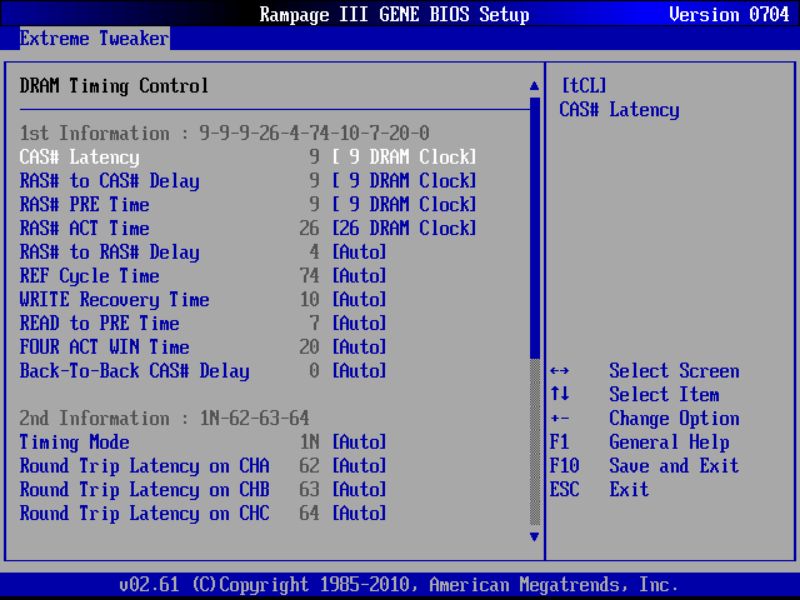Click the scroll up arrow

point(534,86)
